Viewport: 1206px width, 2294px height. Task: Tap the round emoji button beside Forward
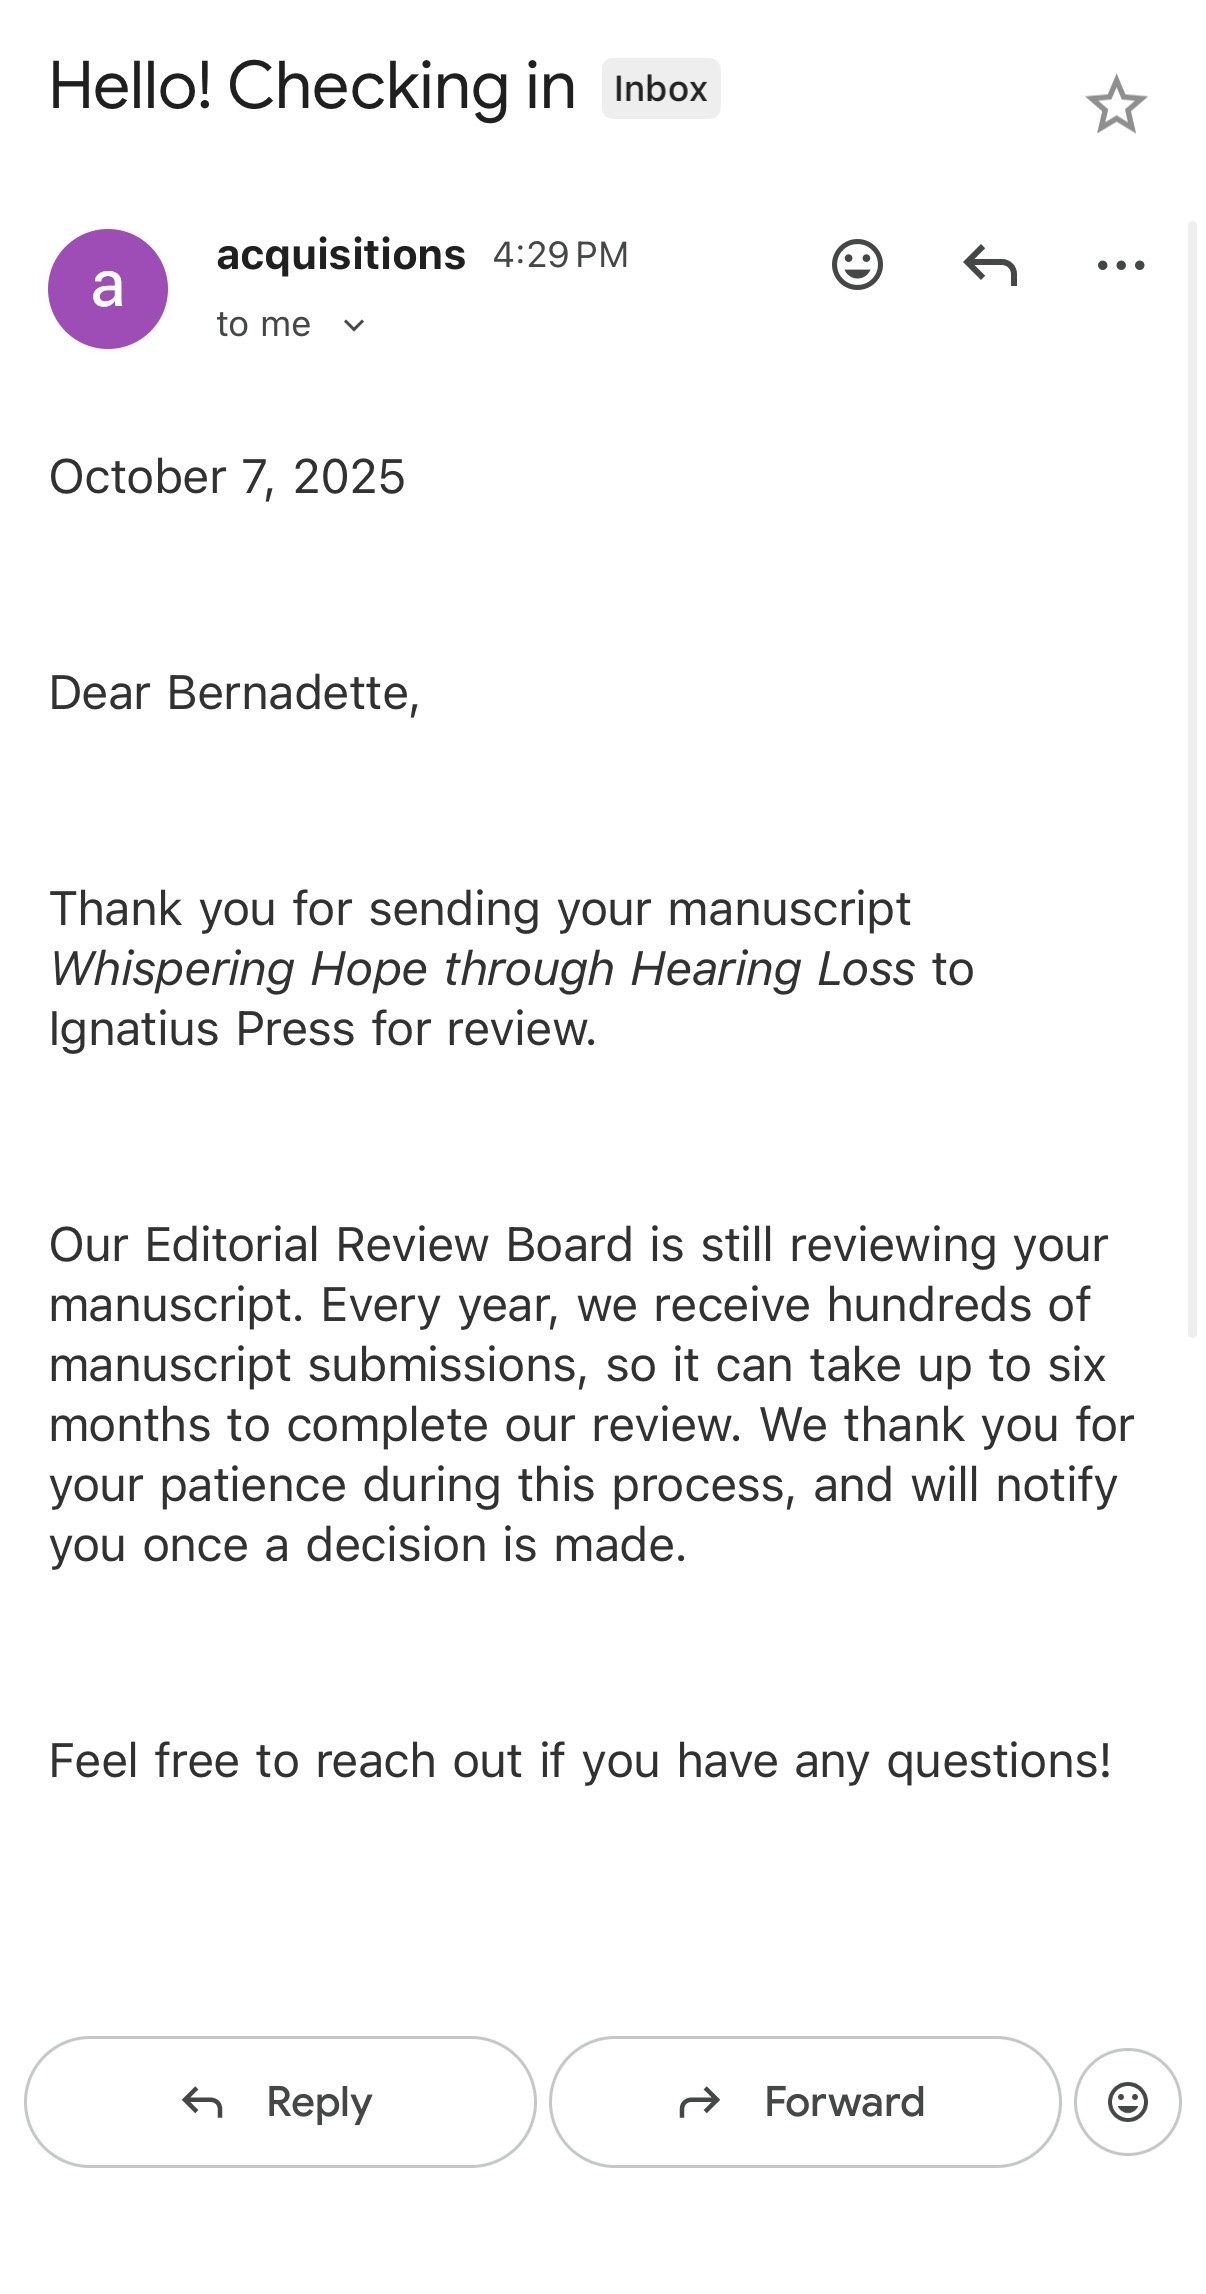[1127, 2101]
